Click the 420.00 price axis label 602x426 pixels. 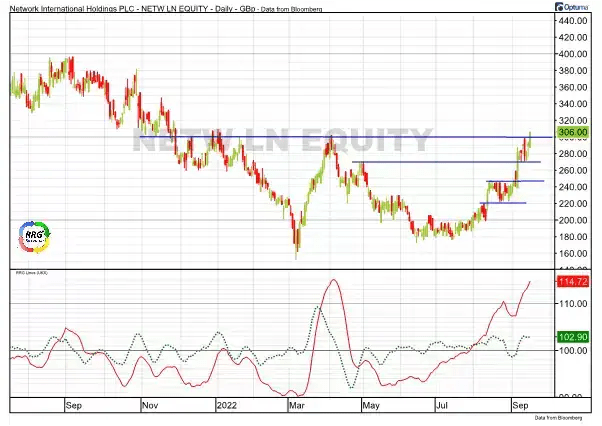(573, 38)
